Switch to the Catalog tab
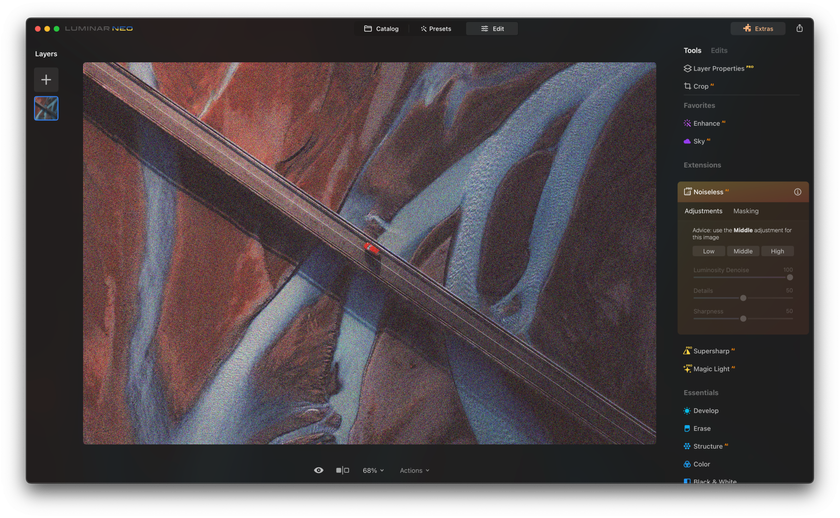The height and width of the screenshot is (518, 840). tap(381, 29)
